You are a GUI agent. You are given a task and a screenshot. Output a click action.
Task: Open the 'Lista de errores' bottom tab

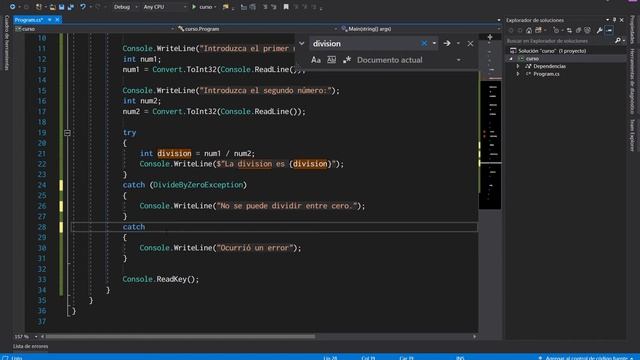coord(30,347)
